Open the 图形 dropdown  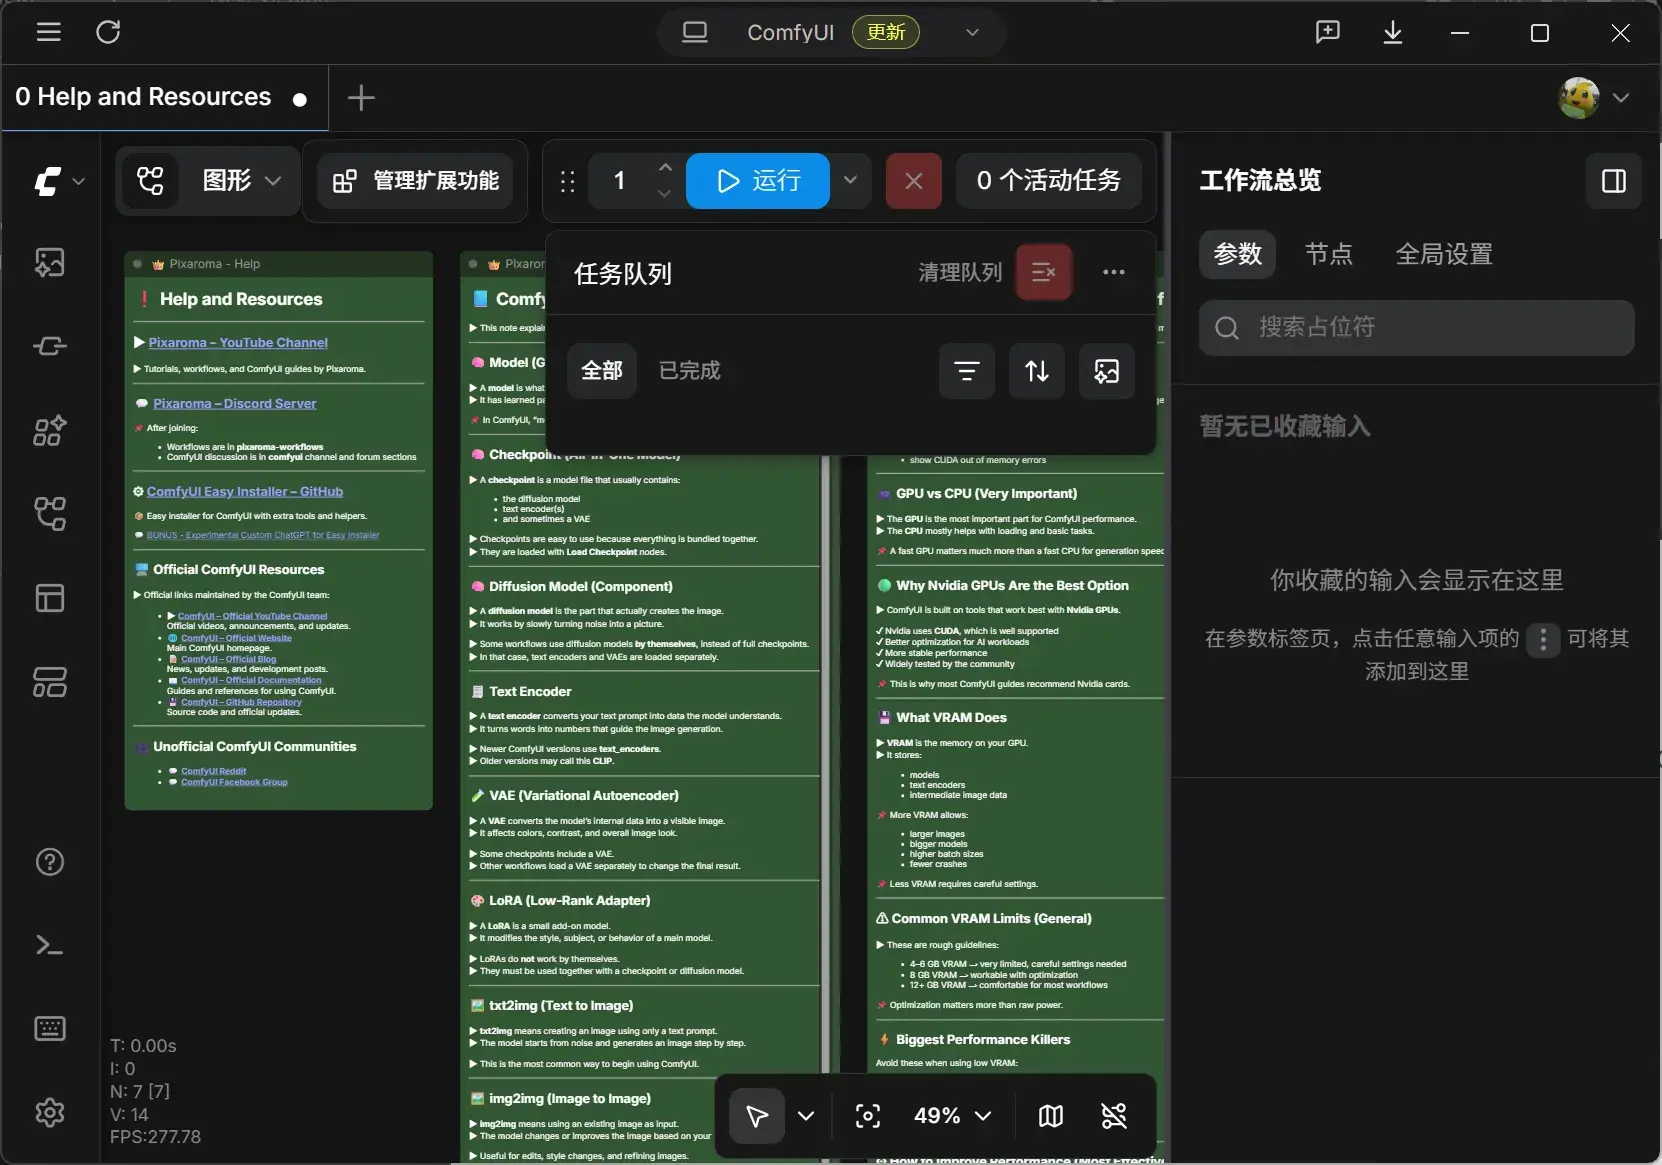click(x=241, y=181)
